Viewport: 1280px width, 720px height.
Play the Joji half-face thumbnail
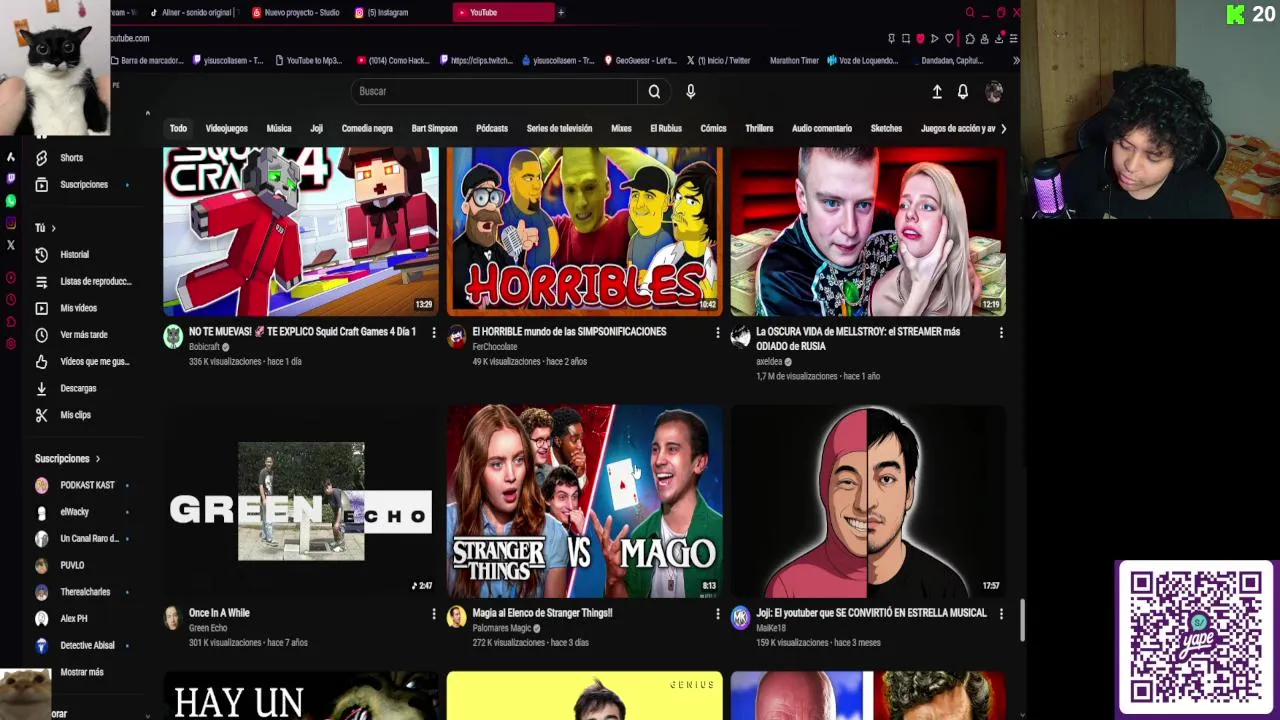pyautogui.click(x=868, y=501)
